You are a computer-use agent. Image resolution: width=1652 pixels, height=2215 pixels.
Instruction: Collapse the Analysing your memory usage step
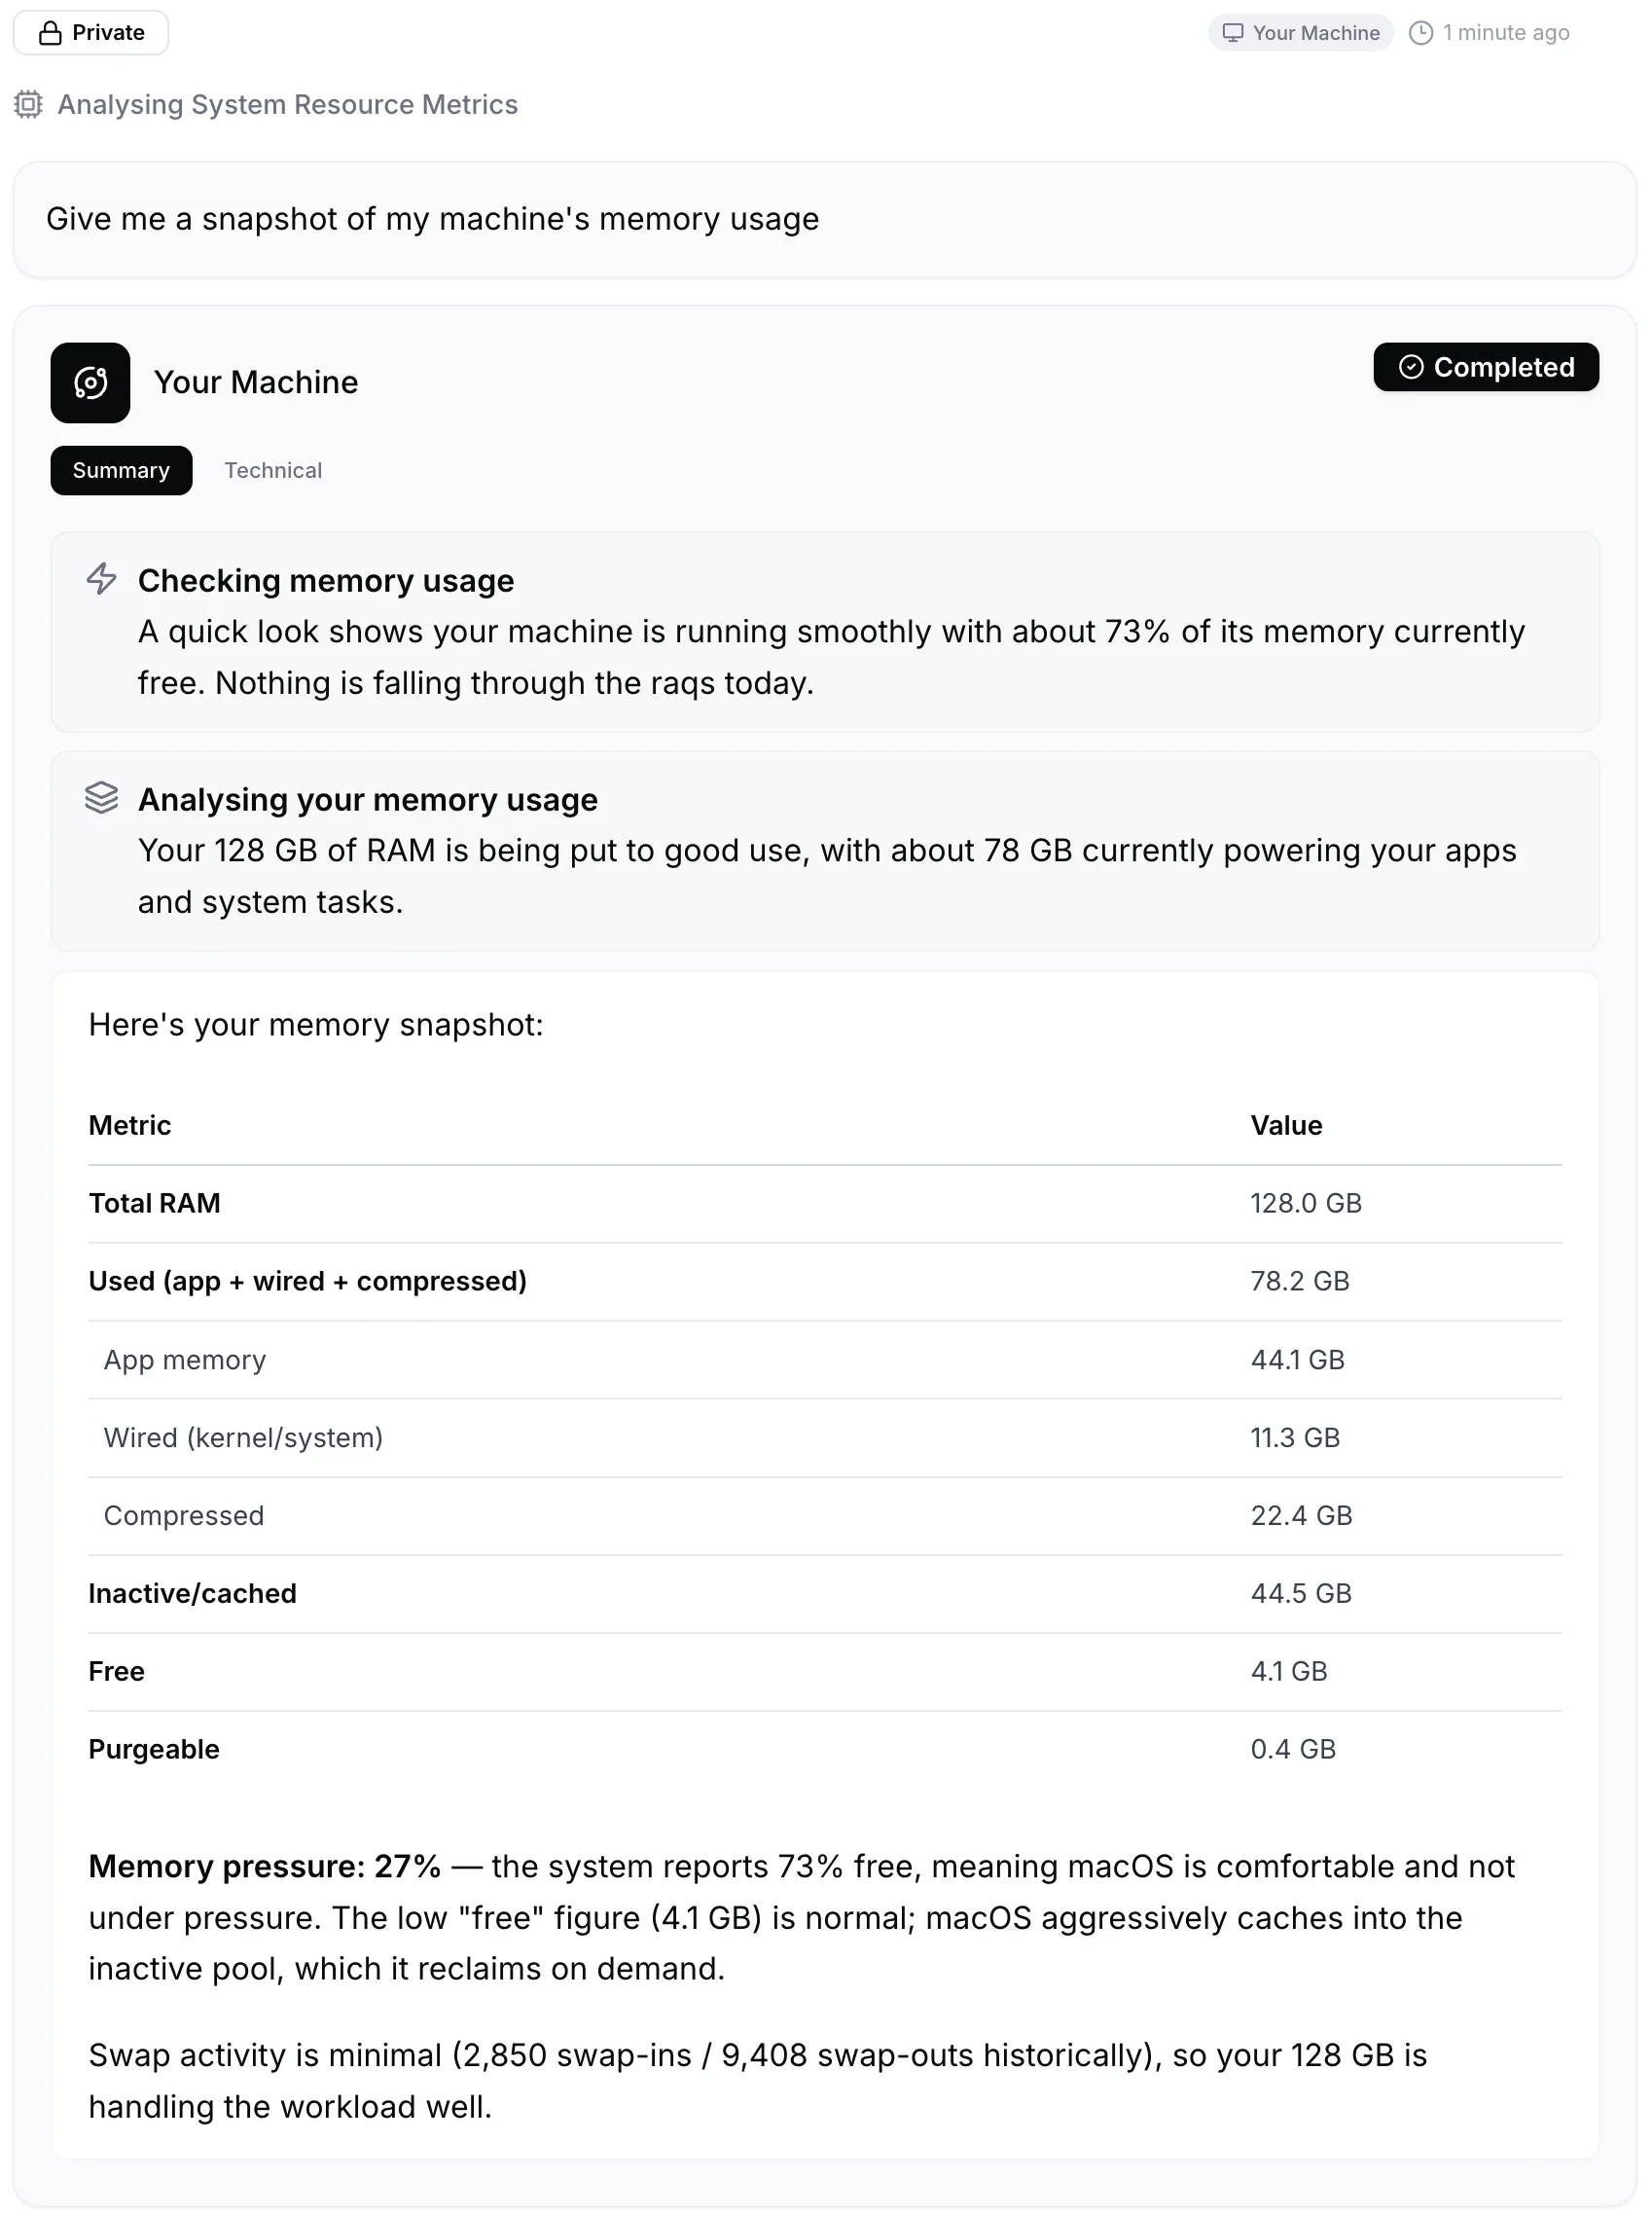pyautogui.click(x=368, y=799)
